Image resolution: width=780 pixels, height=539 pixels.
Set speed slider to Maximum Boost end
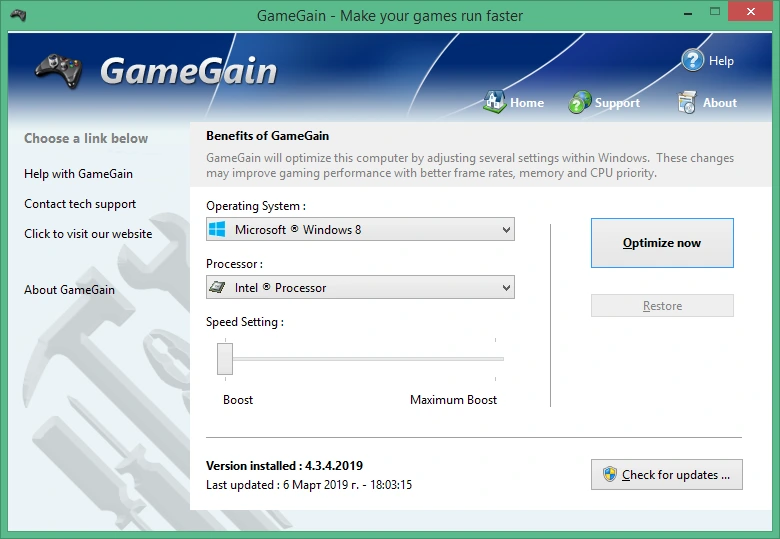pyautogui.click(x=495, y=359)
